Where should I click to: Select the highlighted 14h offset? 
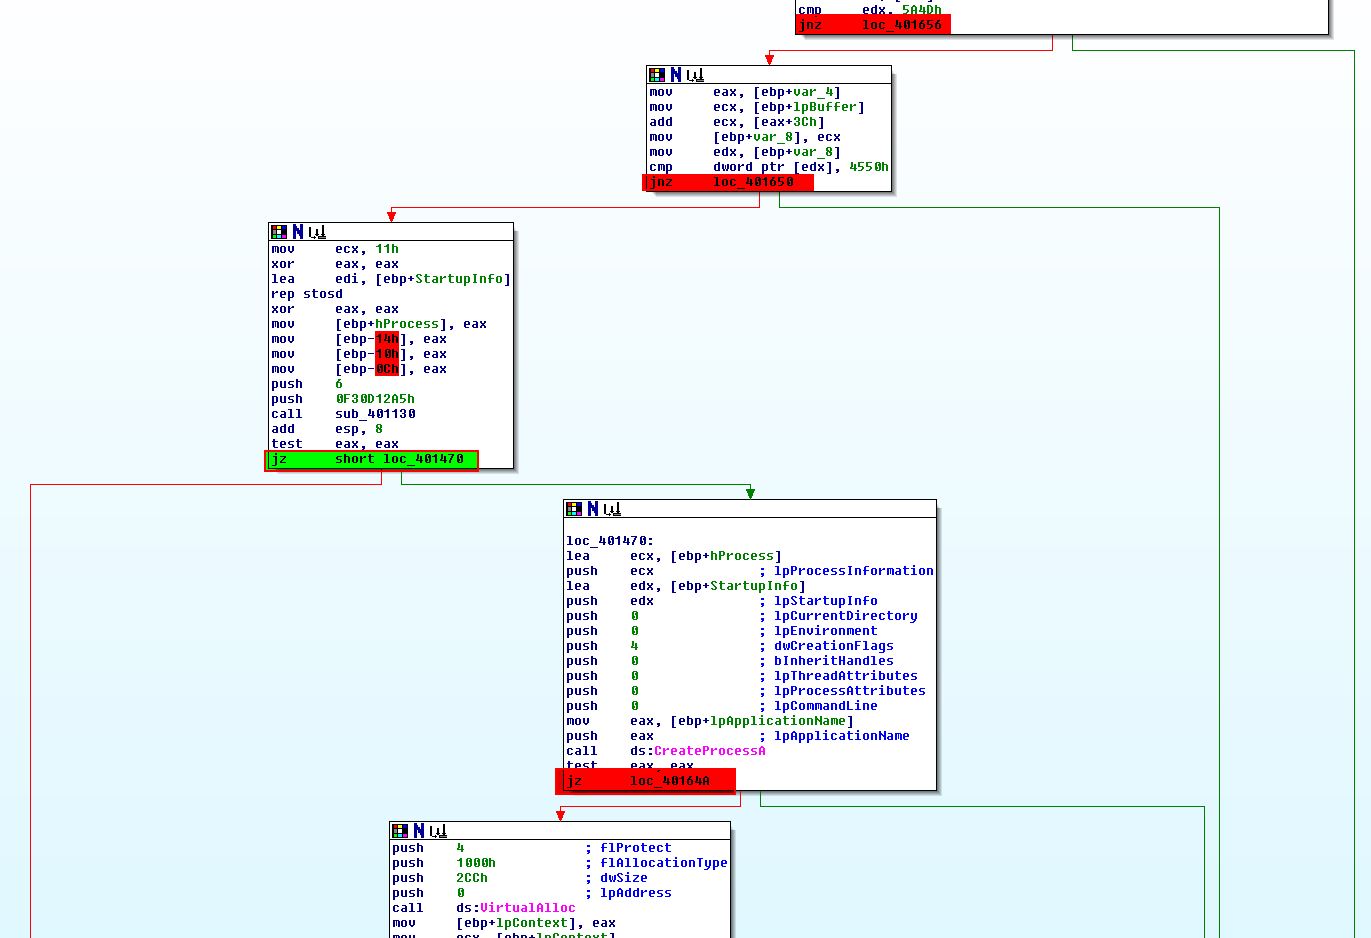click(387, 339)
